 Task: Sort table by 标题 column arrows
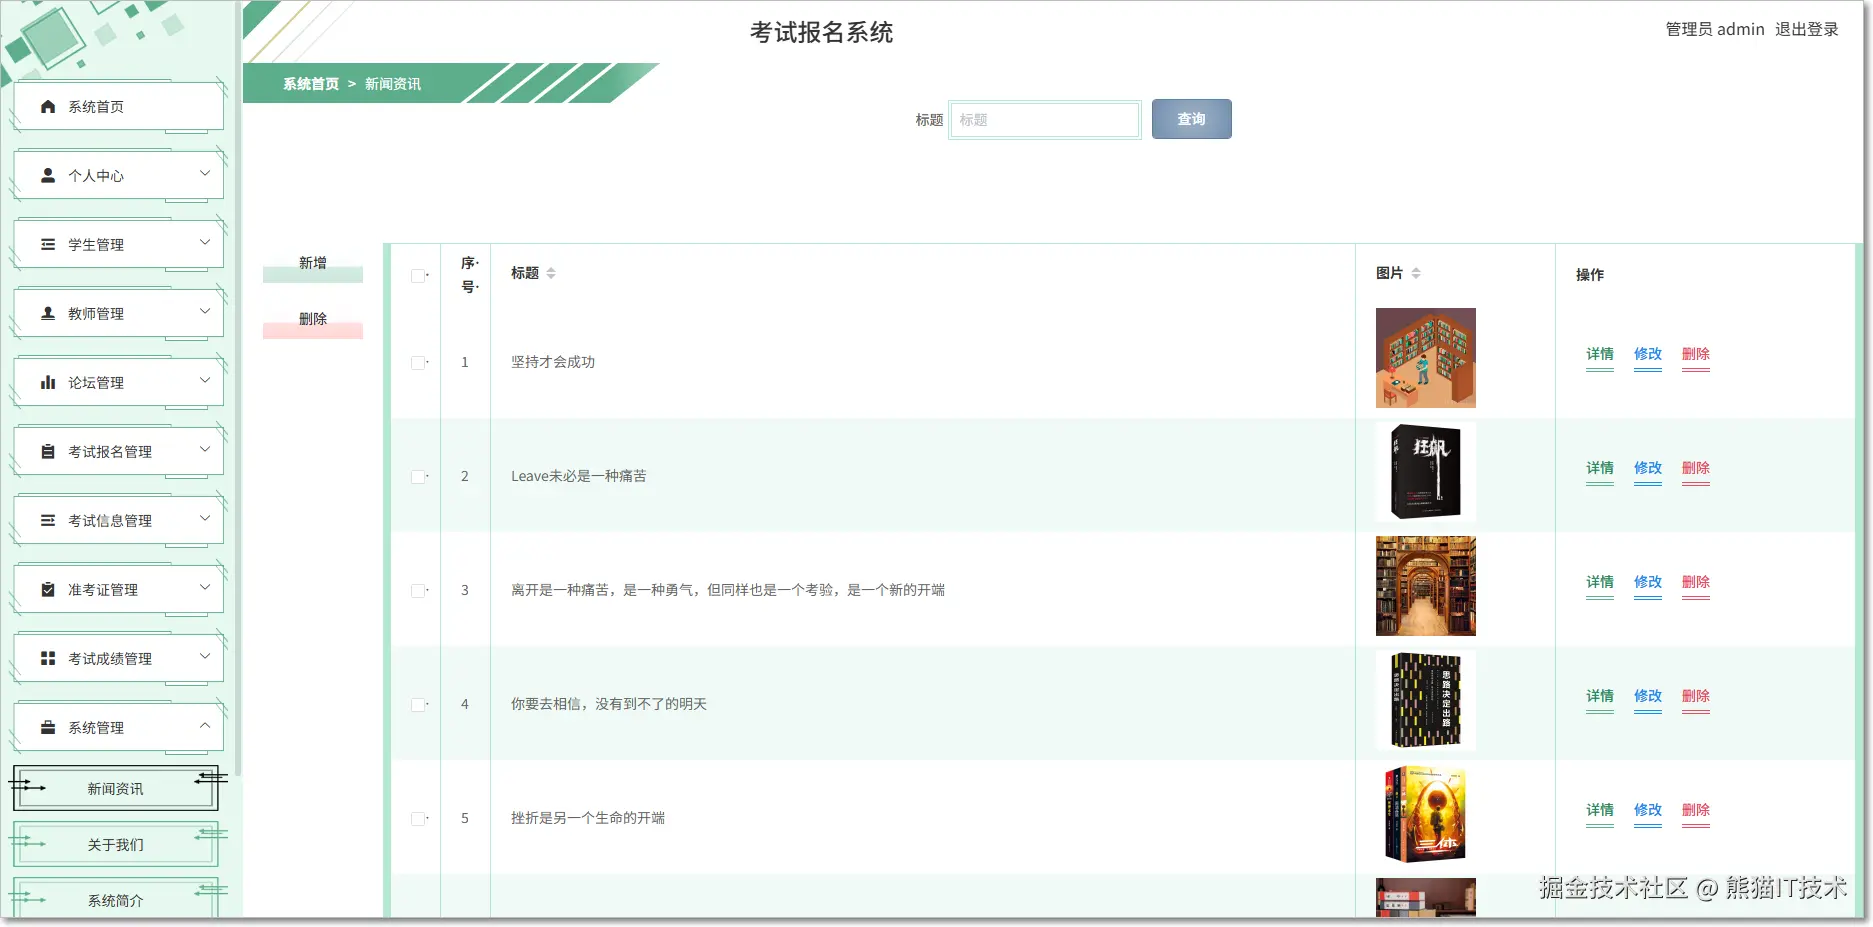pyautogui.click(x=551, y=273)
